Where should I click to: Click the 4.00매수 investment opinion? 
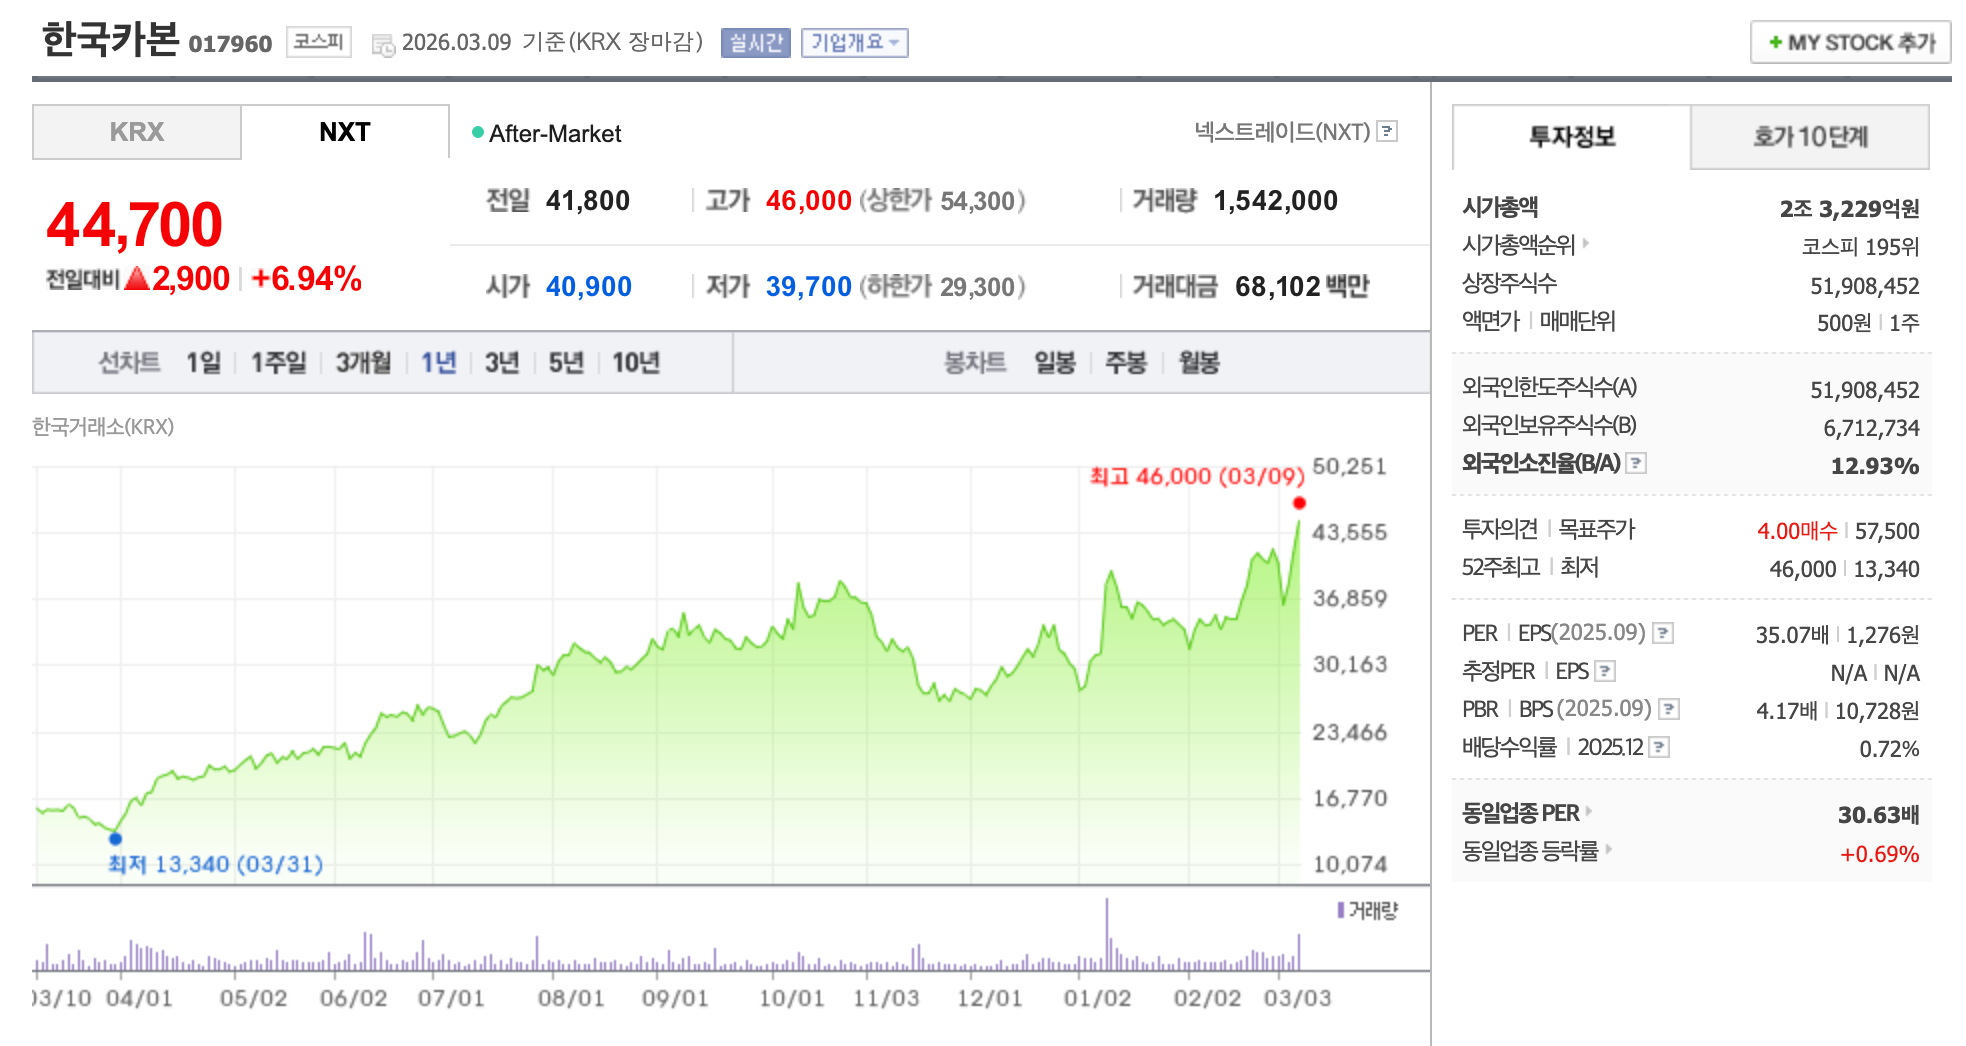point(1797,531)
